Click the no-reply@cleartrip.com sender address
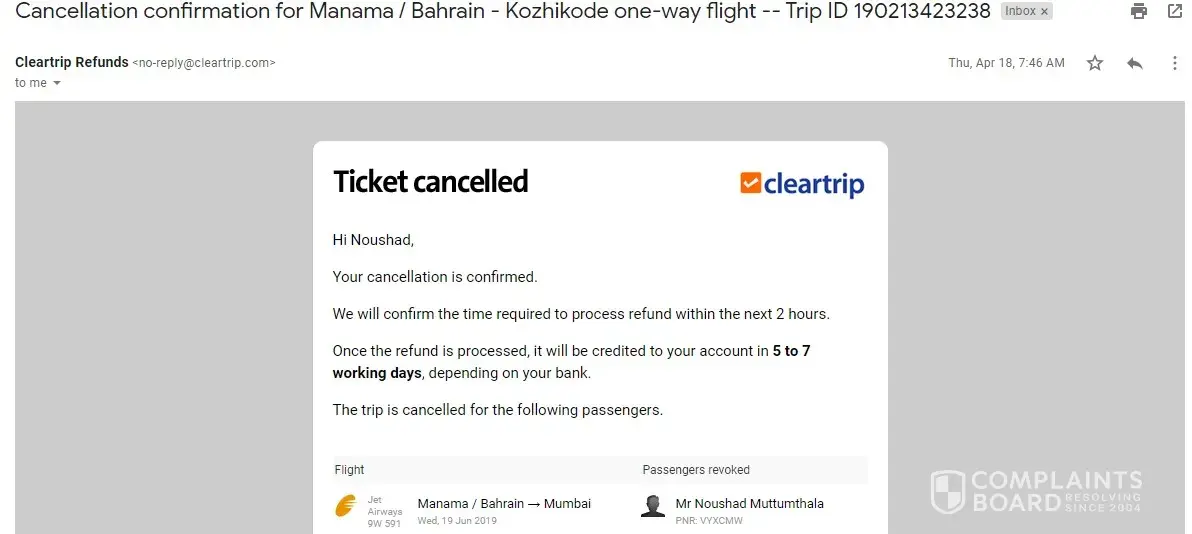This screenshot has width=1192, height=534. click(204, 63)
